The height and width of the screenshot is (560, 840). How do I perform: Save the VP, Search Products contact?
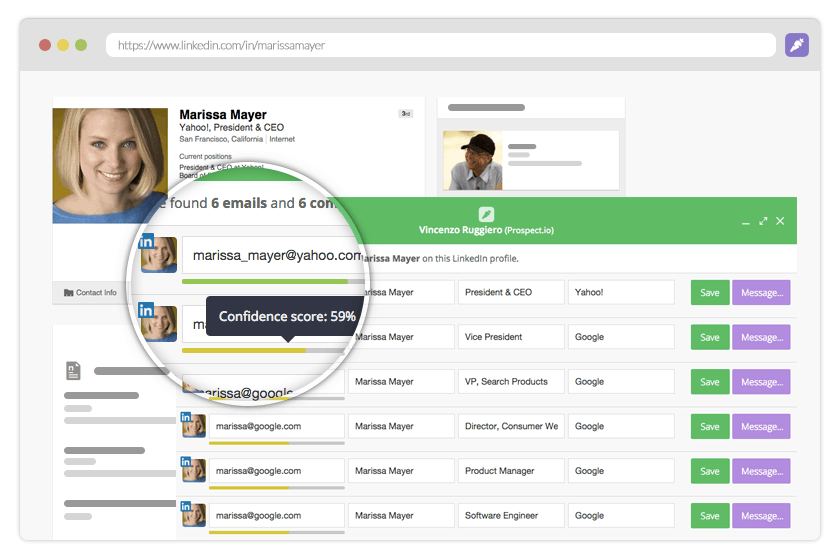710,382
